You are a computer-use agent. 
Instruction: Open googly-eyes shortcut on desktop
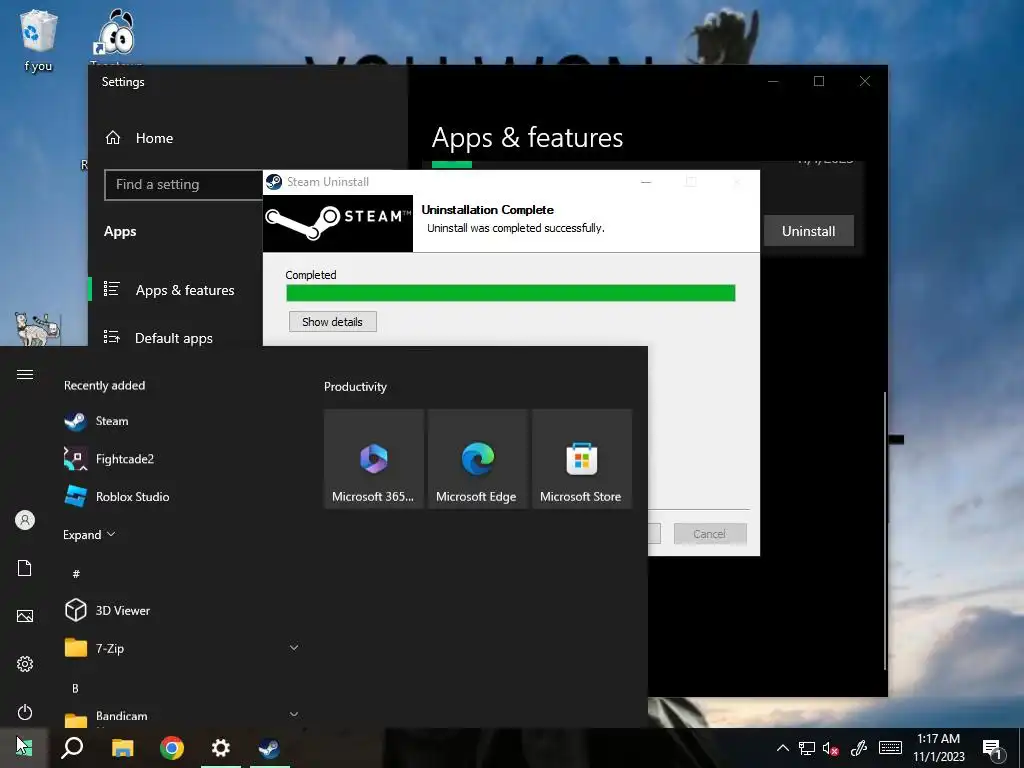point(116,36)
